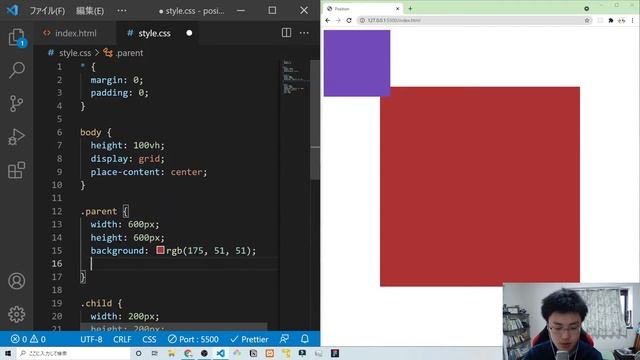Open Chrome Extensions puzzle icon
This screenshot has height=360, width=640.
pyautogui.click(x=611, y=20)
